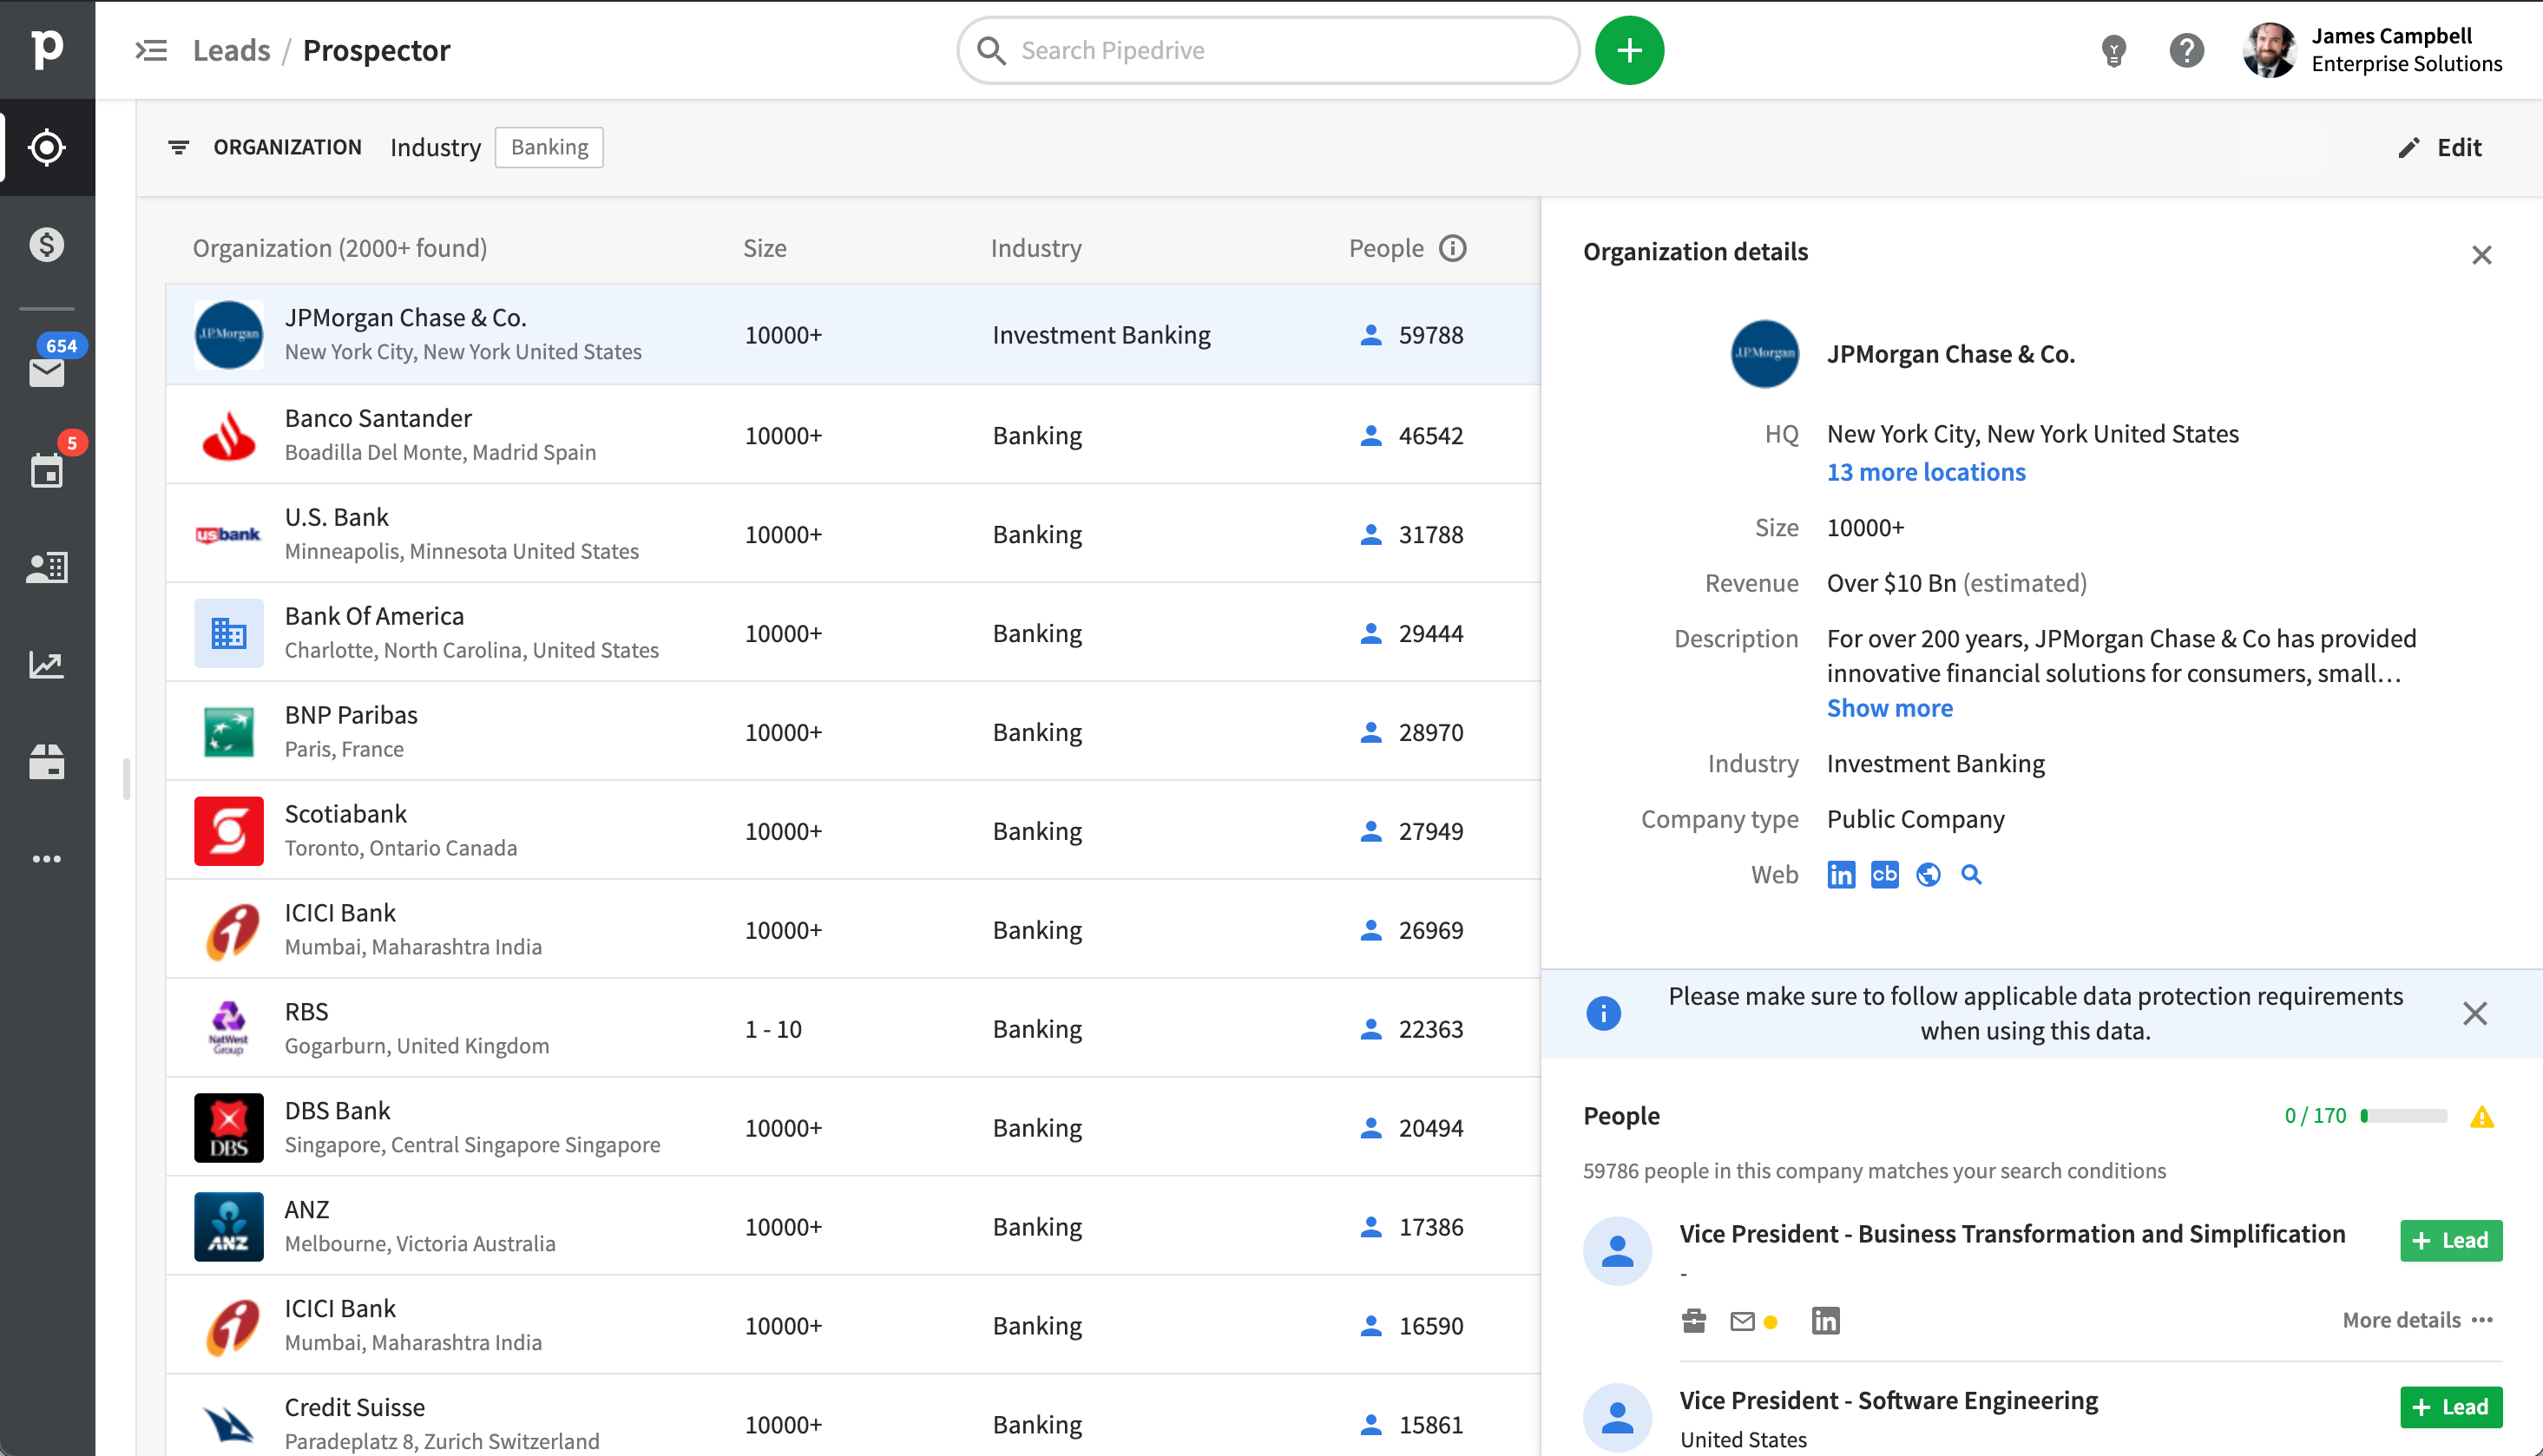Expand Show more in description
Image resolution: width=2543 pixels, height=1456 pixels.
(x=1889, y=708)
